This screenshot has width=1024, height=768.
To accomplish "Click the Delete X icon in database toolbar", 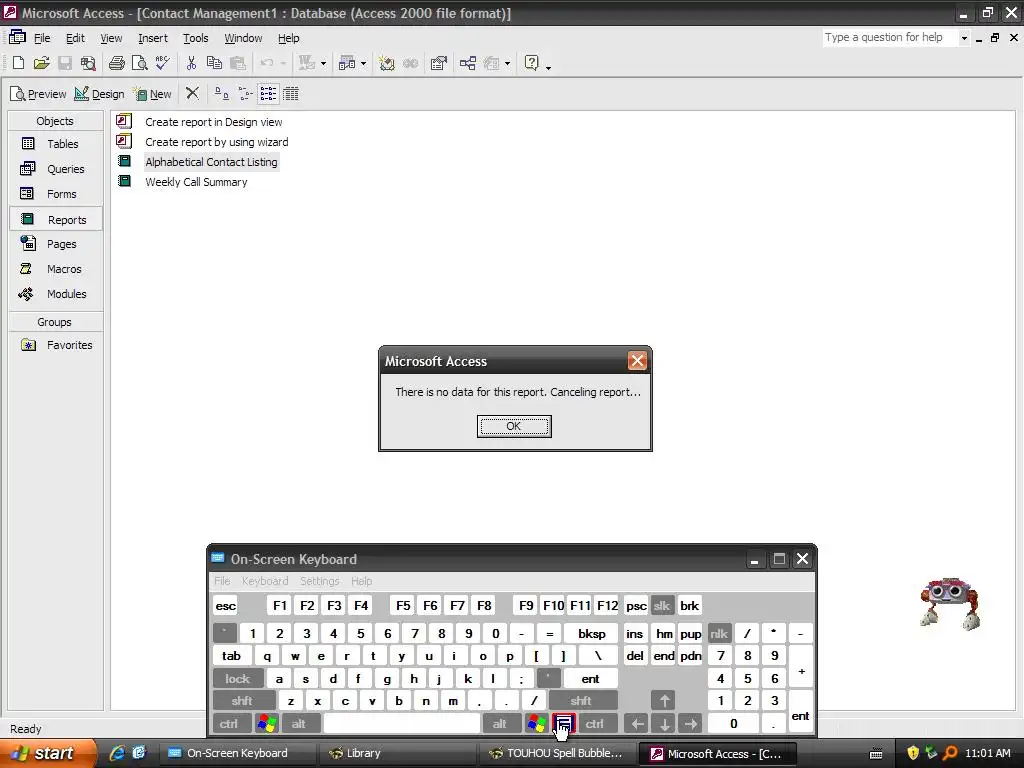I will click(x=192, y=93).
